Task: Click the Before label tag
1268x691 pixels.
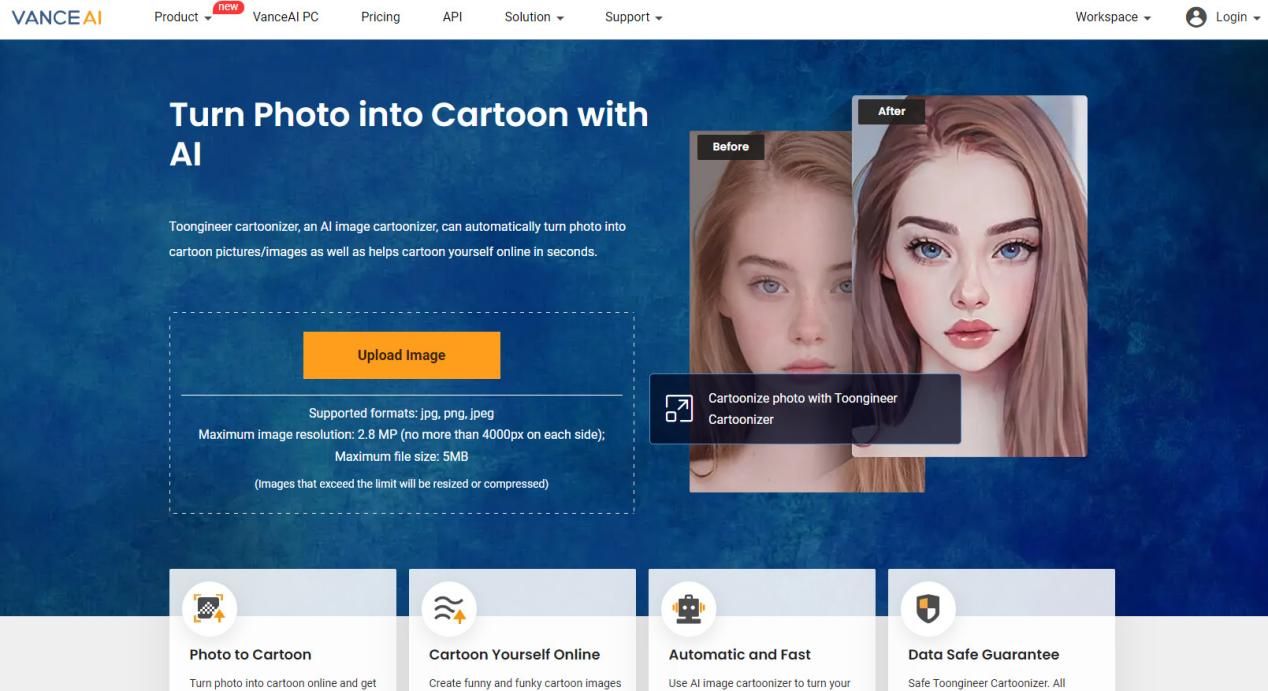Action: coord(730,146)
